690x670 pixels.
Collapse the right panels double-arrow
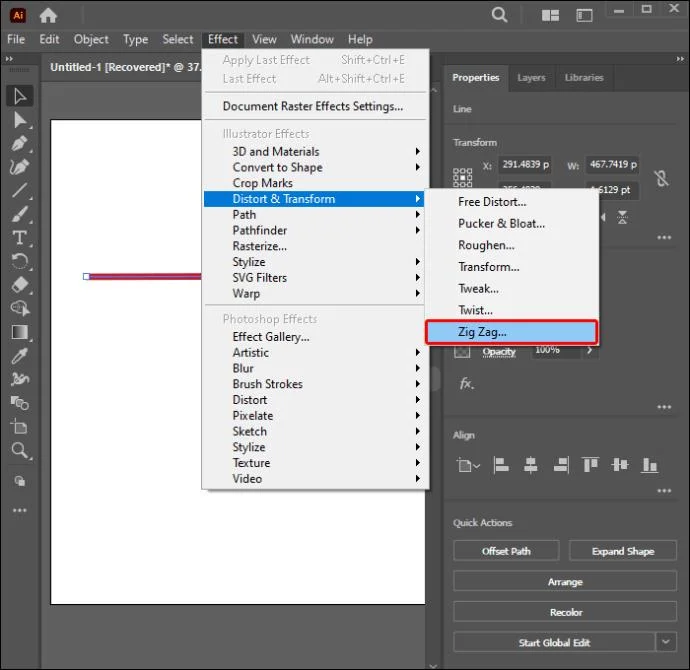680,59
